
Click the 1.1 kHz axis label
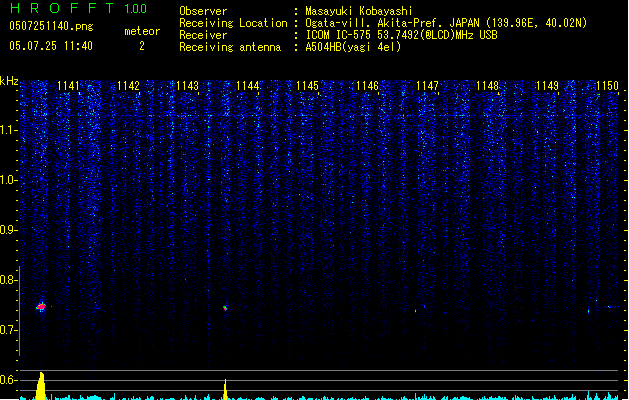(9, 130)
